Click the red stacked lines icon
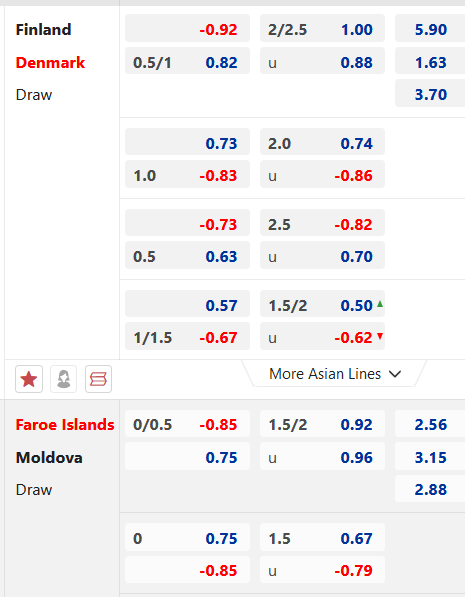 click(98, 379)
